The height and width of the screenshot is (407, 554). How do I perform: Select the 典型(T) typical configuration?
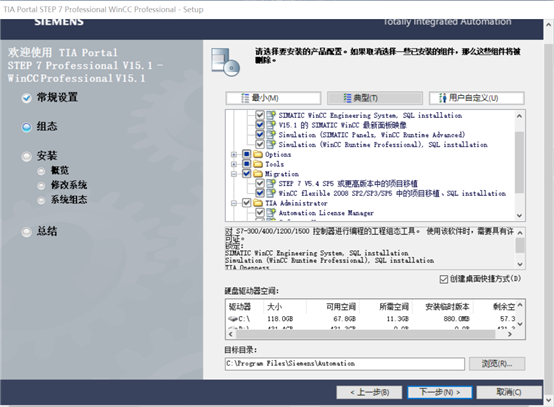(375, 98)
